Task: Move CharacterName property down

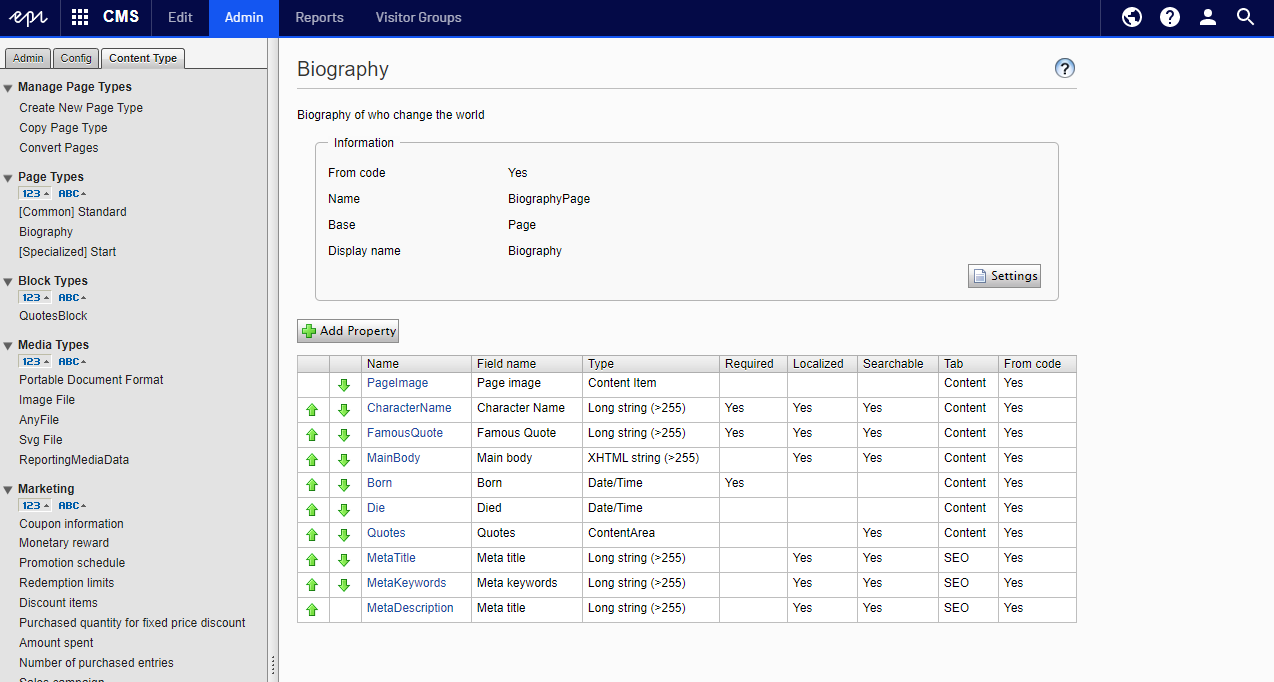Action: click(344, 410)
